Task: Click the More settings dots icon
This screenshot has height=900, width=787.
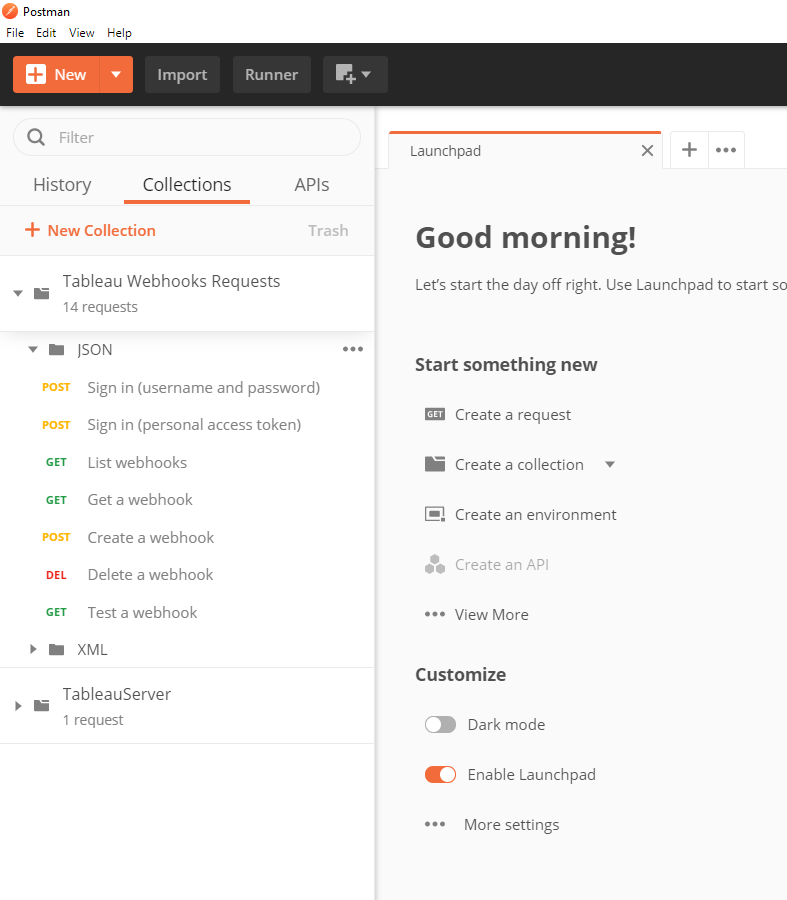Action: (435, 824)
